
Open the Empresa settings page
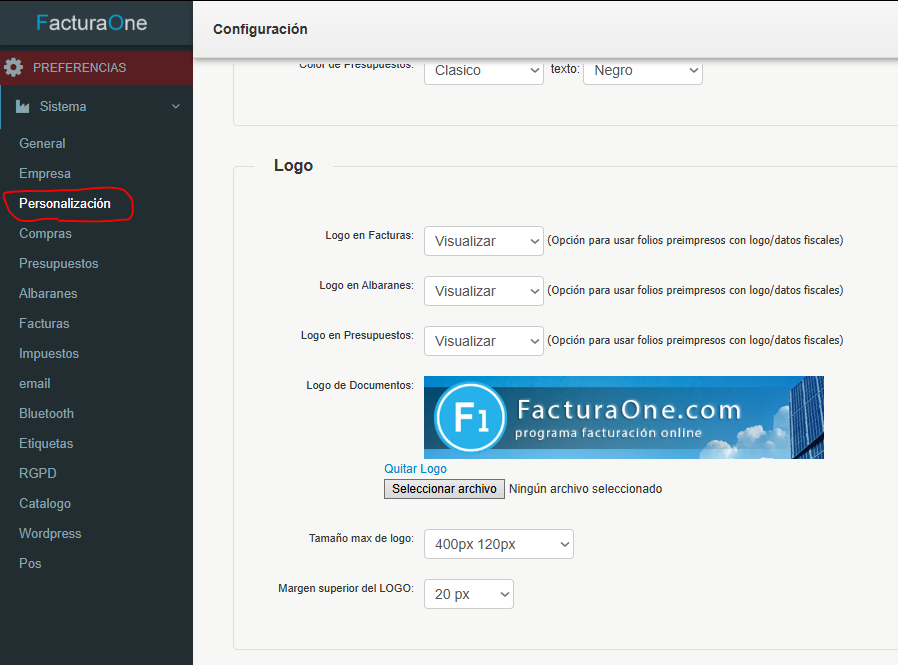point(45,174)
